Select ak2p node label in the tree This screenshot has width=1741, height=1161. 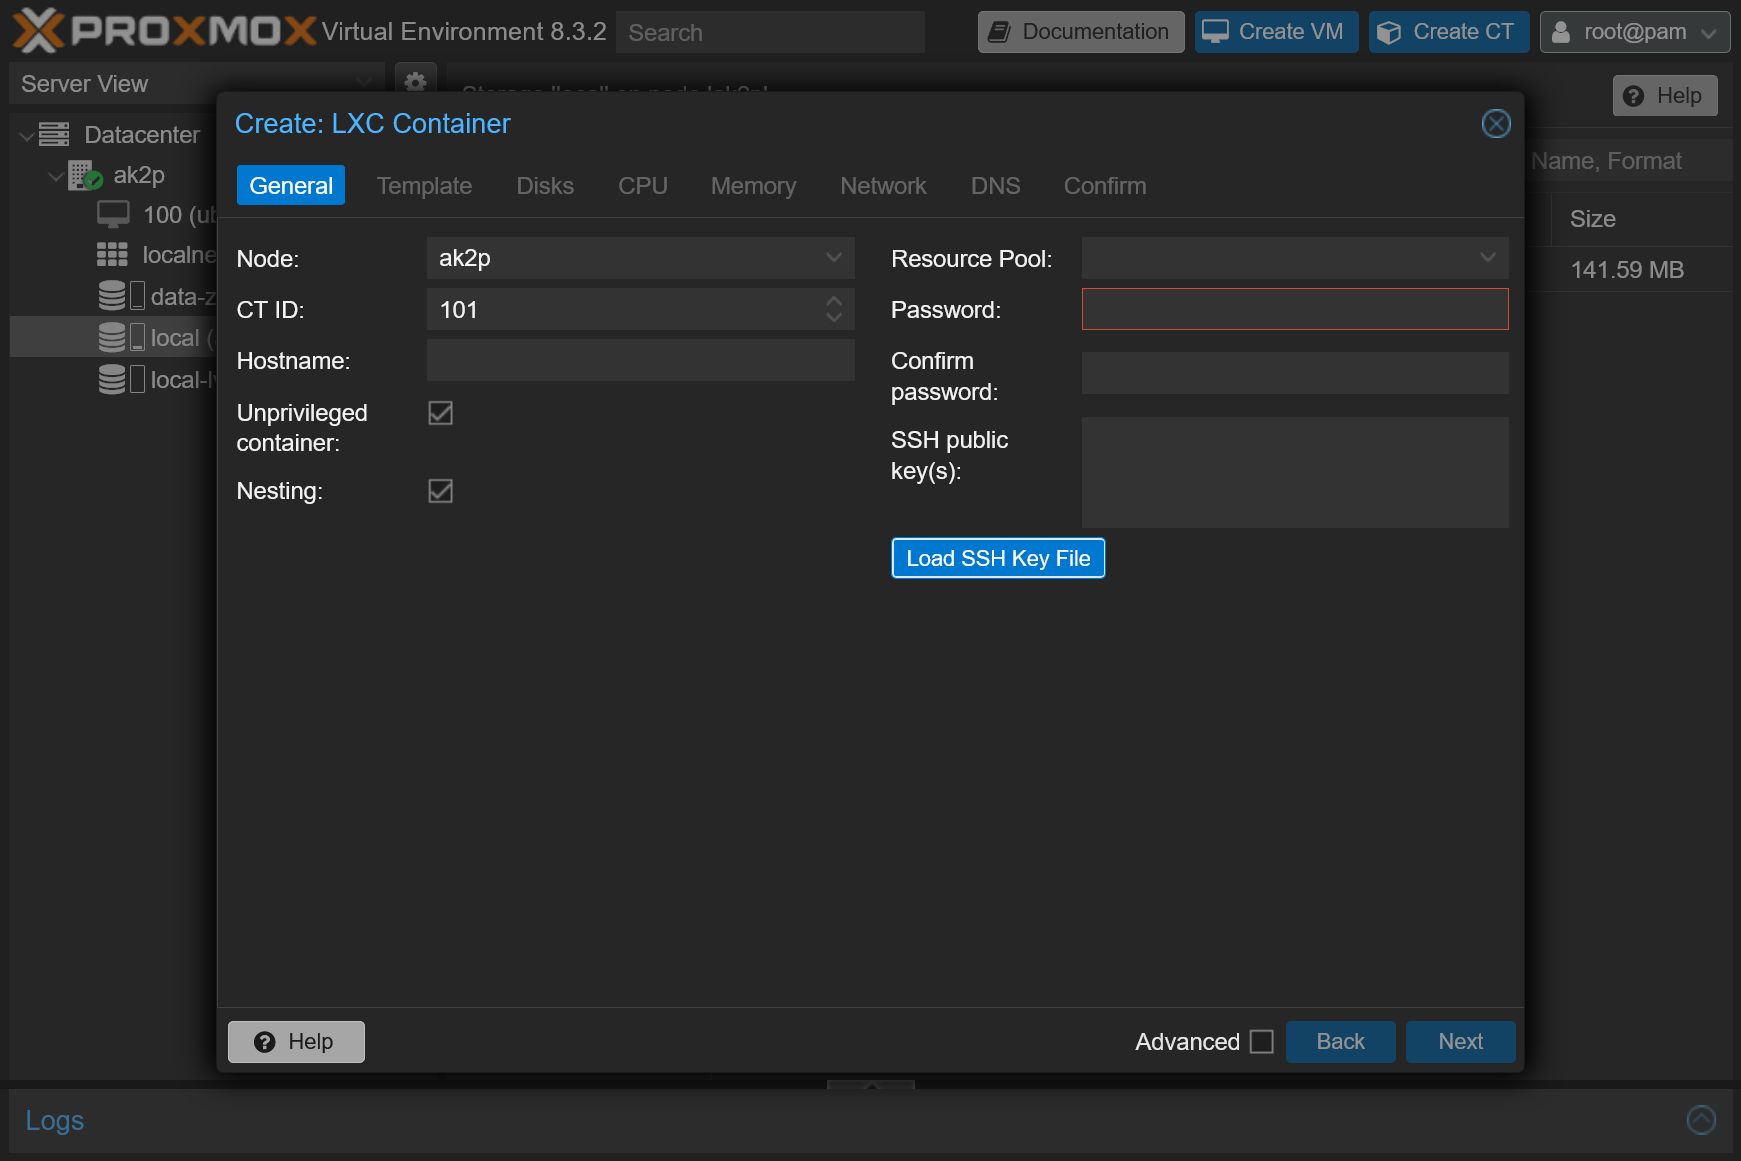[139, 175]
